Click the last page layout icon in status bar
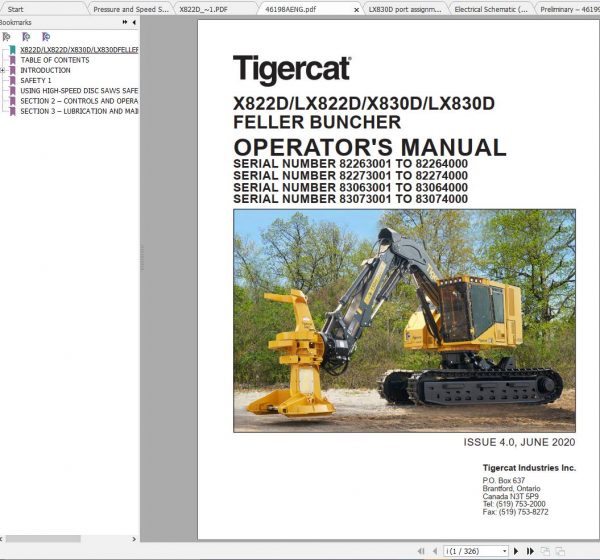Screen dimensions: 600x560 tap(560, 551)
